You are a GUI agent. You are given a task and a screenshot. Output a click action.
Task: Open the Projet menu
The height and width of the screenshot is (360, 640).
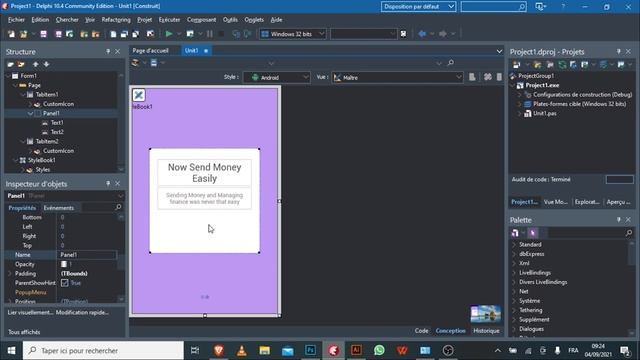144,20
